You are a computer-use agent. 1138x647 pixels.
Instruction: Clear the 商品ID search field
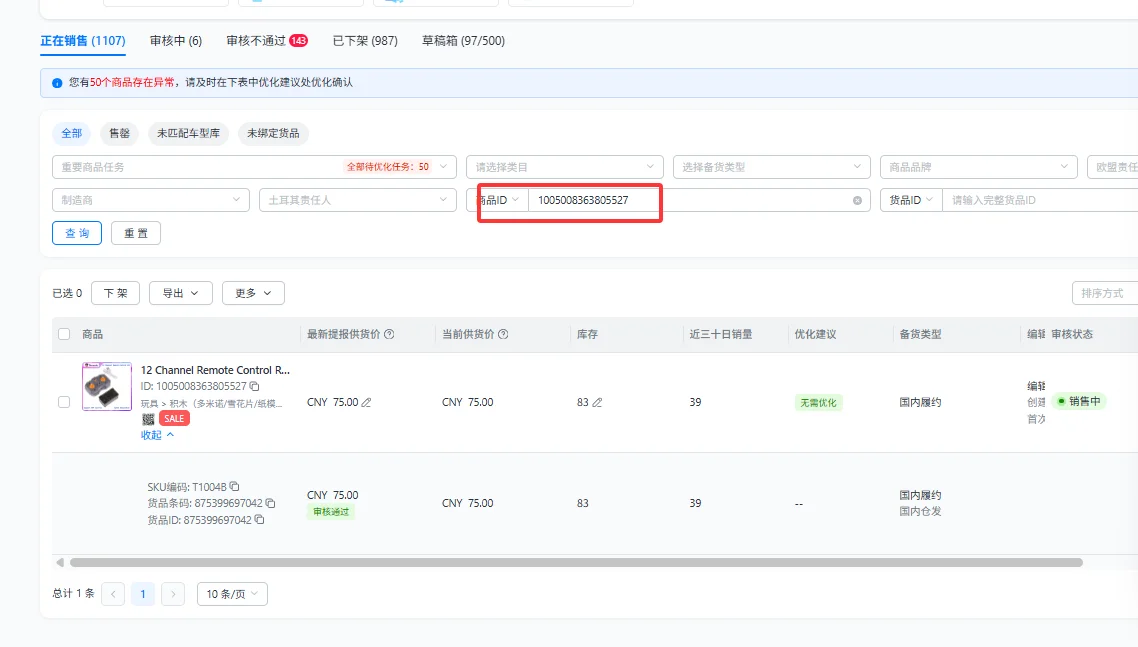point(857,200)
